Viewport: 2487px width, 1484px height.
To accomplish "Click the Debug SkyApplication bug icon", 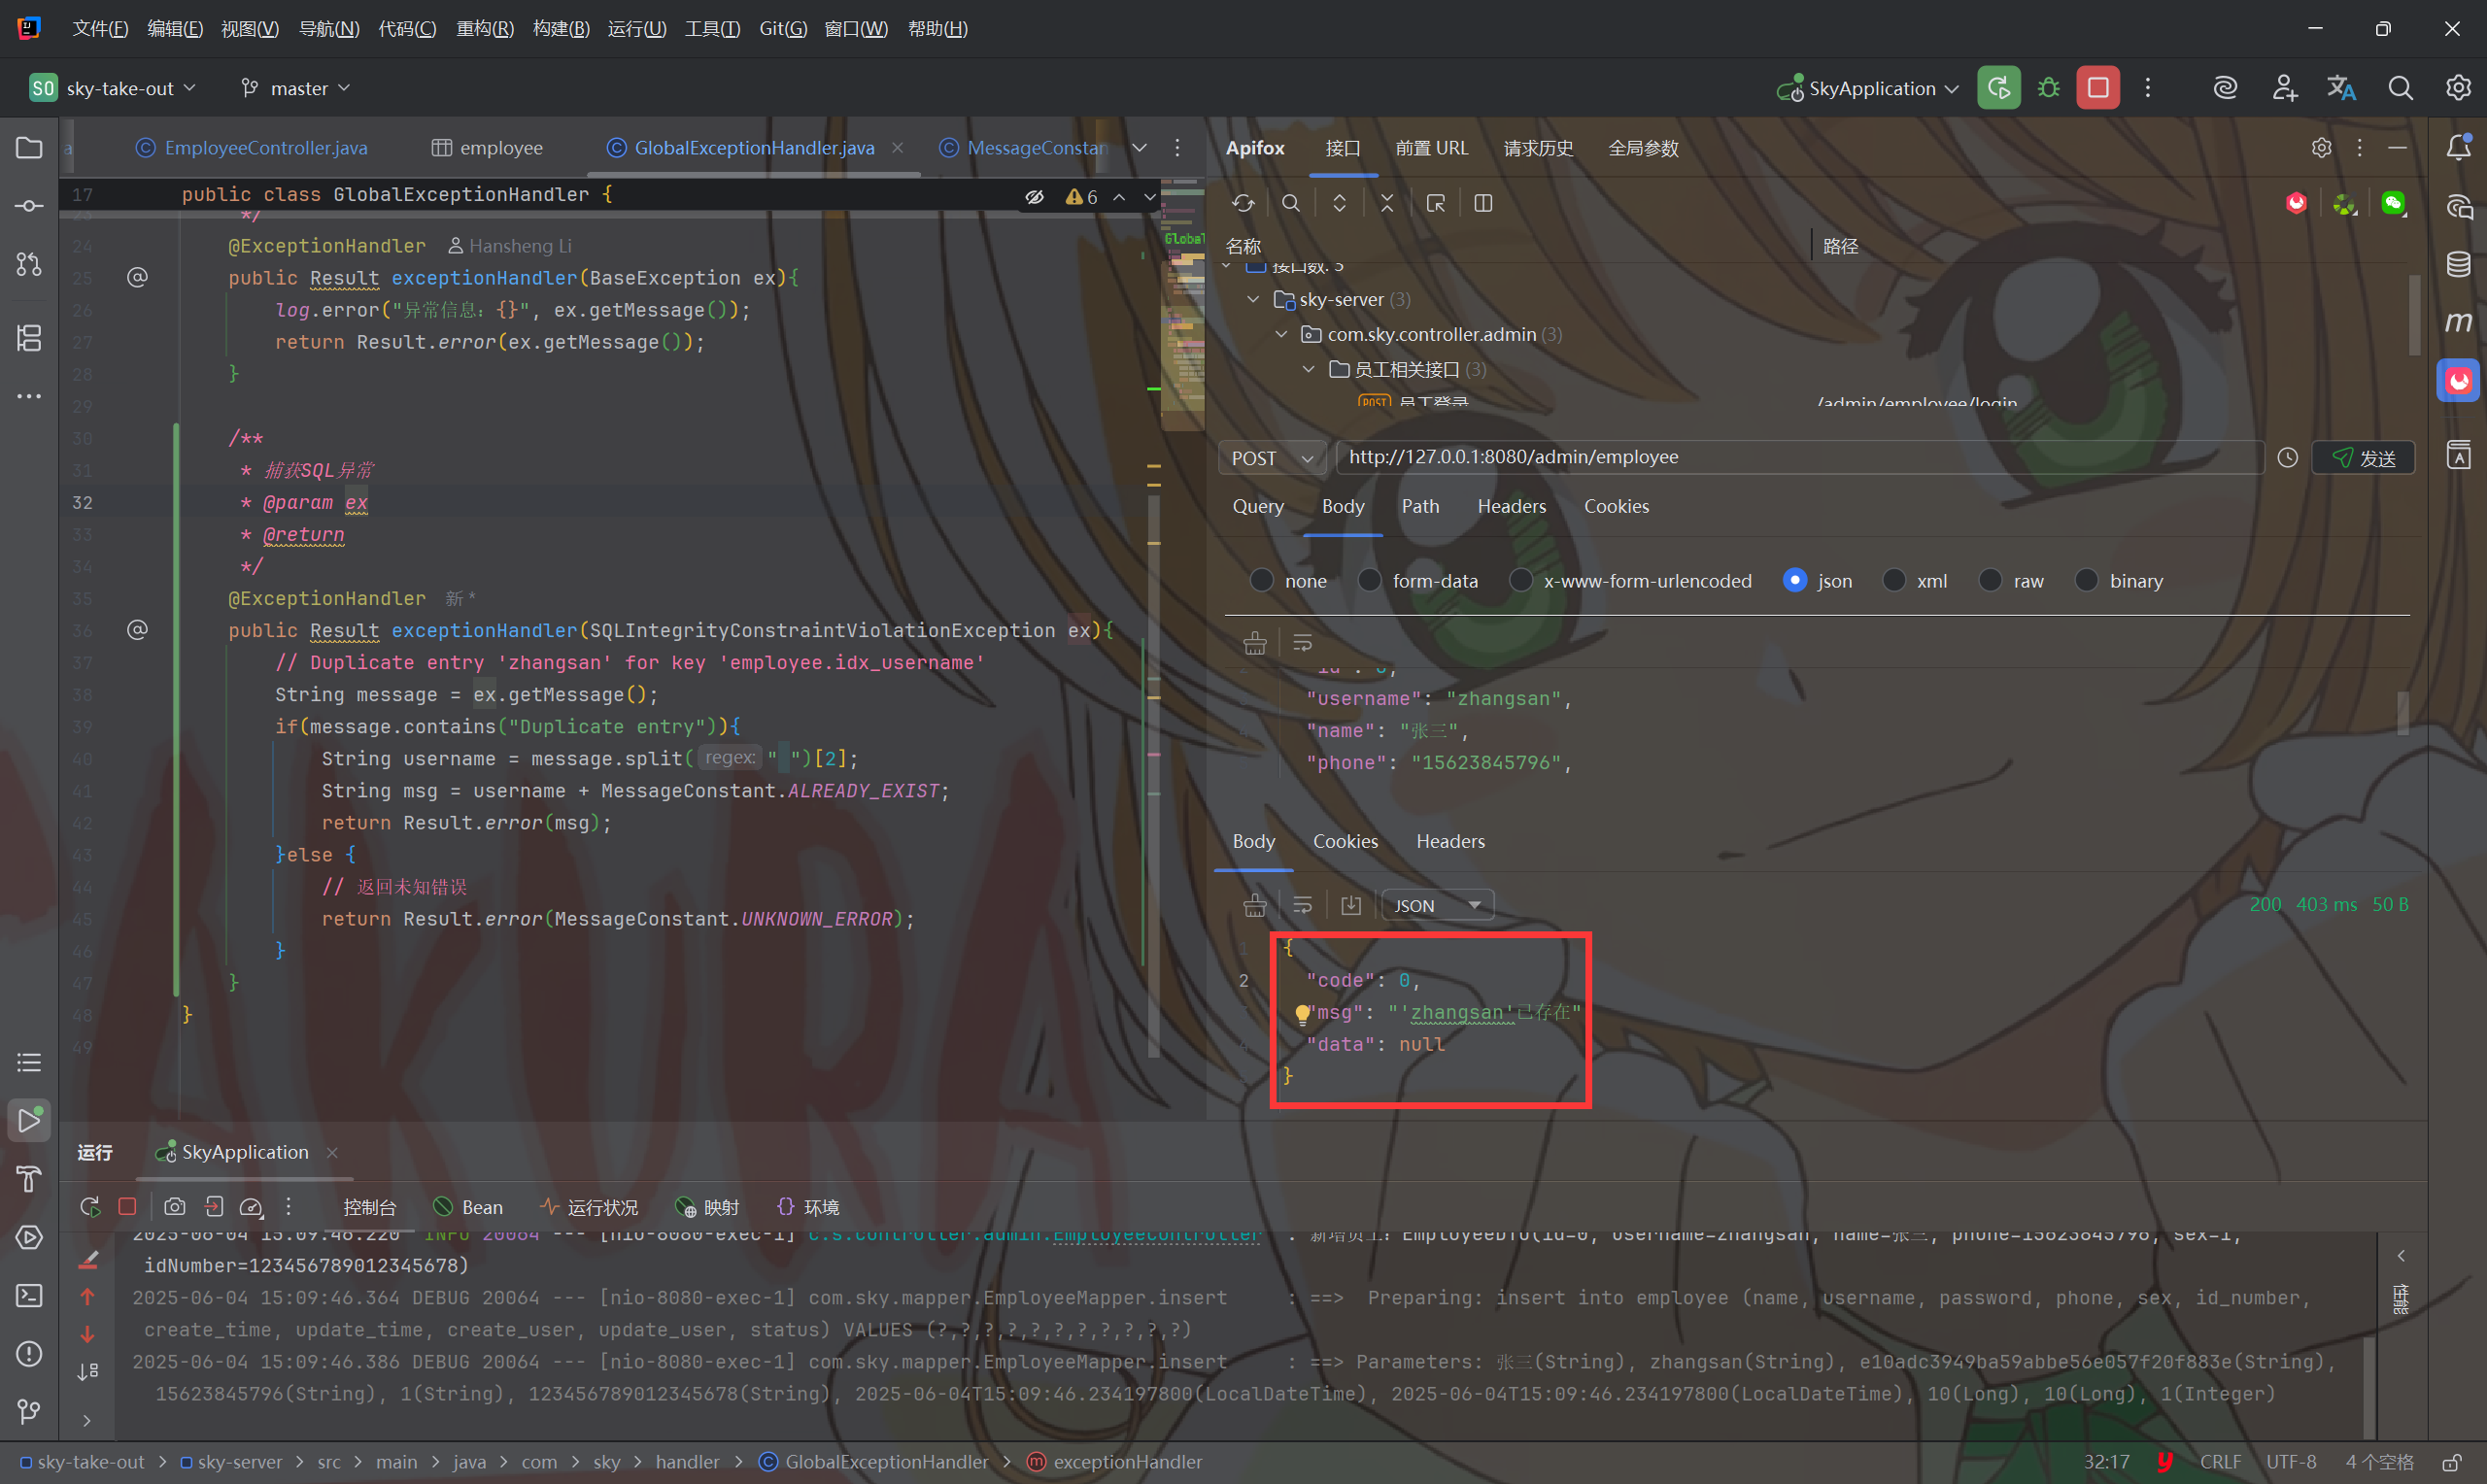I will pos(2048,88).
